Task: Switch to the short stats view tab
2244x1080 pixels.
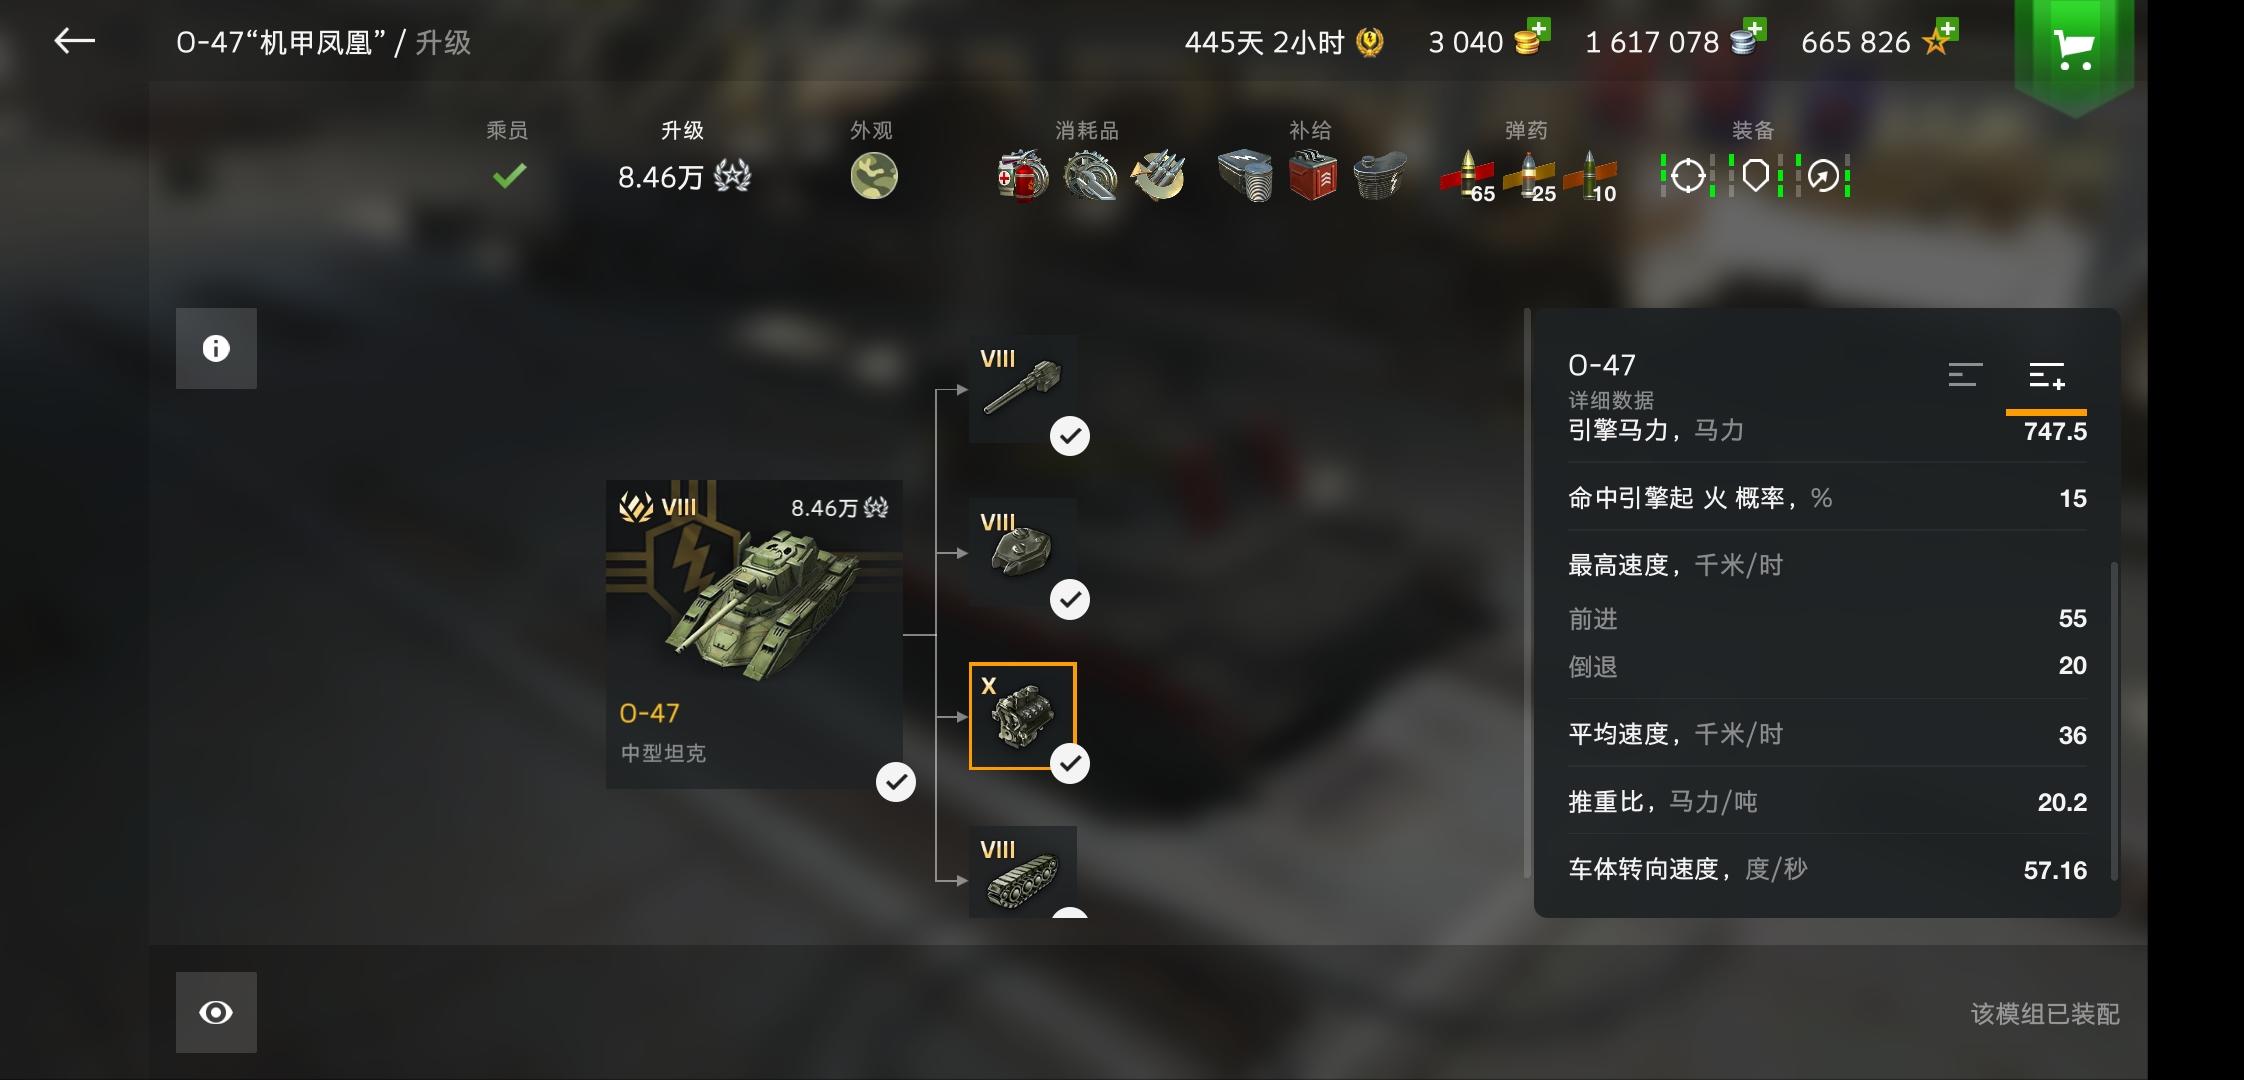Action: pos(1965,375)
